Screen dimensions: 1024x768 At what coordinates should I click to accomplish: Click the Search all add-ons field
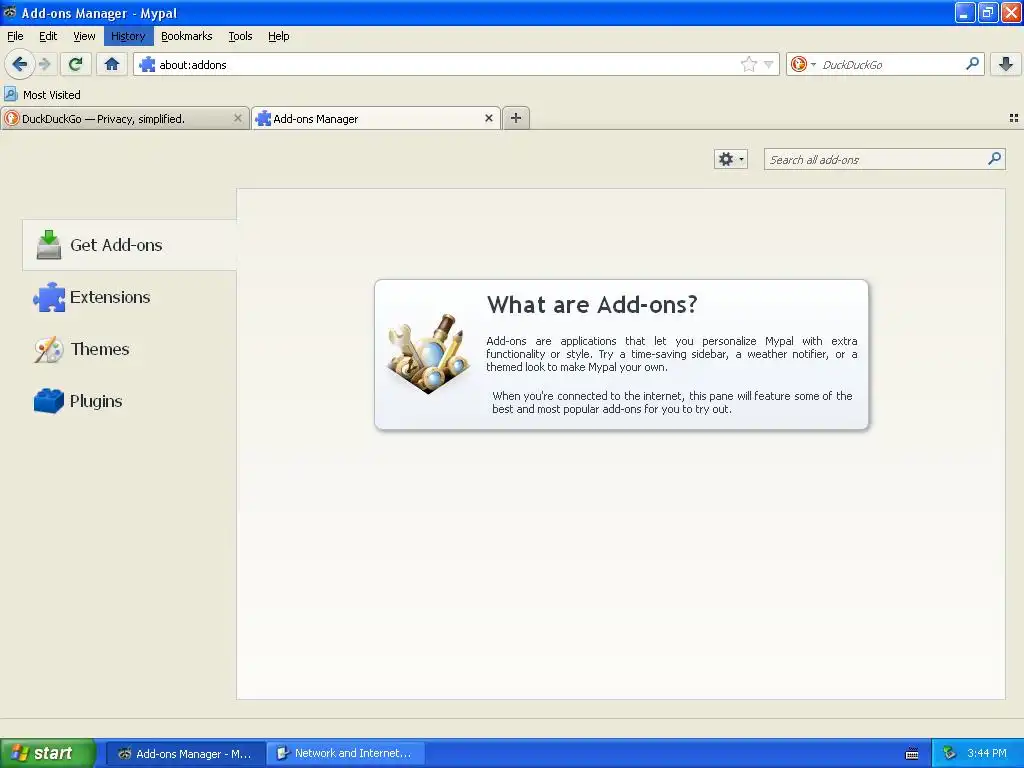884,159
